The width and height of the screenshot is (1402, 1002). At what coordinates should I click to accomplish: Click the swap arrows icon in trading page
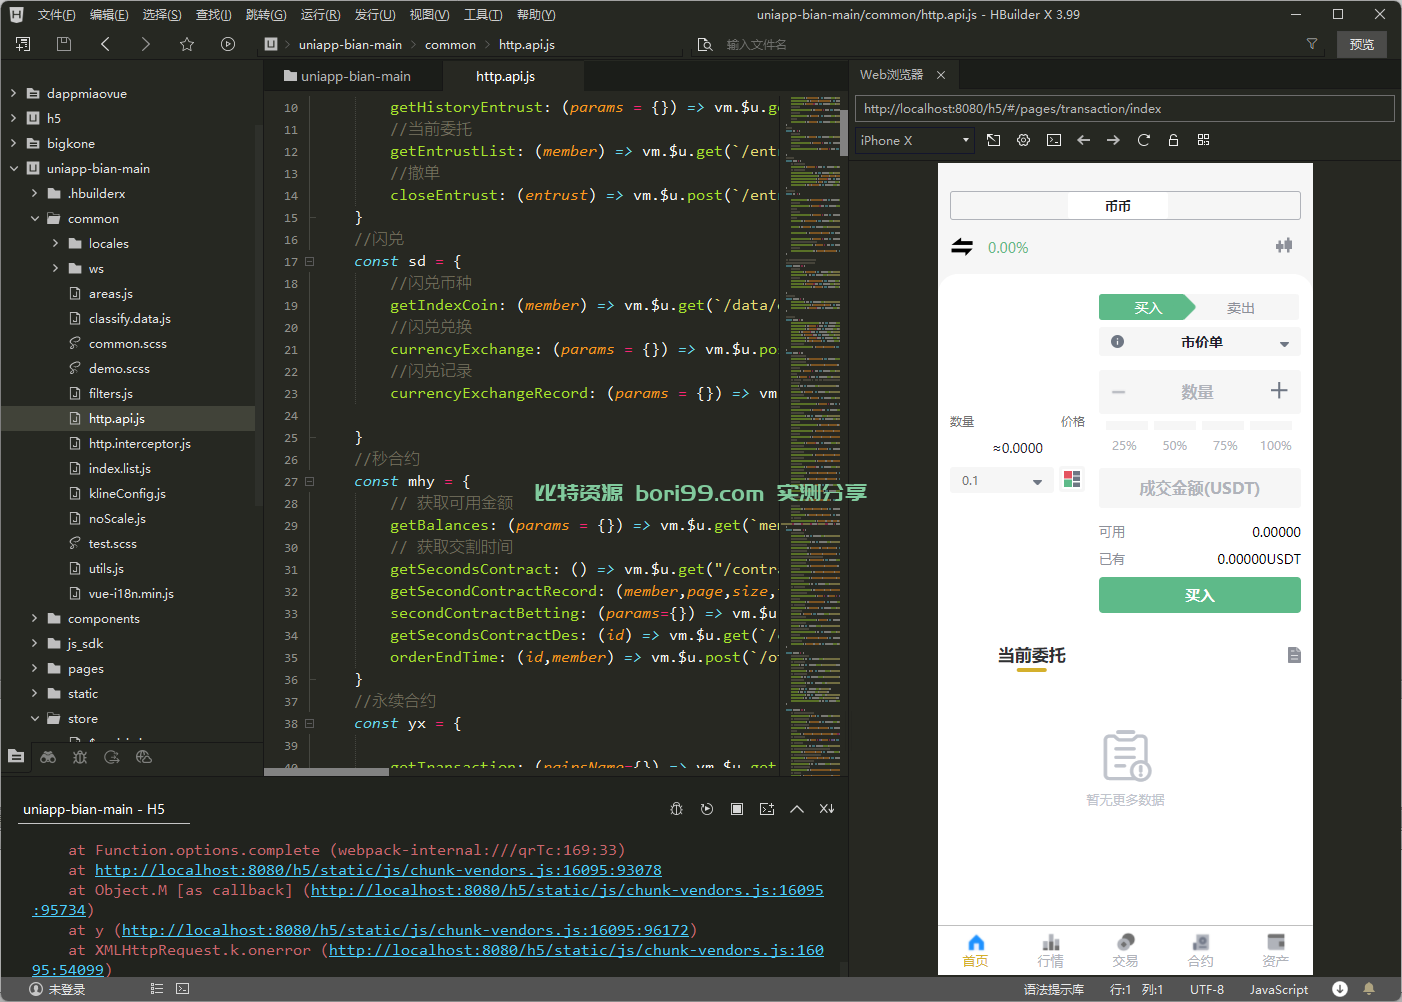click(962, 247)
